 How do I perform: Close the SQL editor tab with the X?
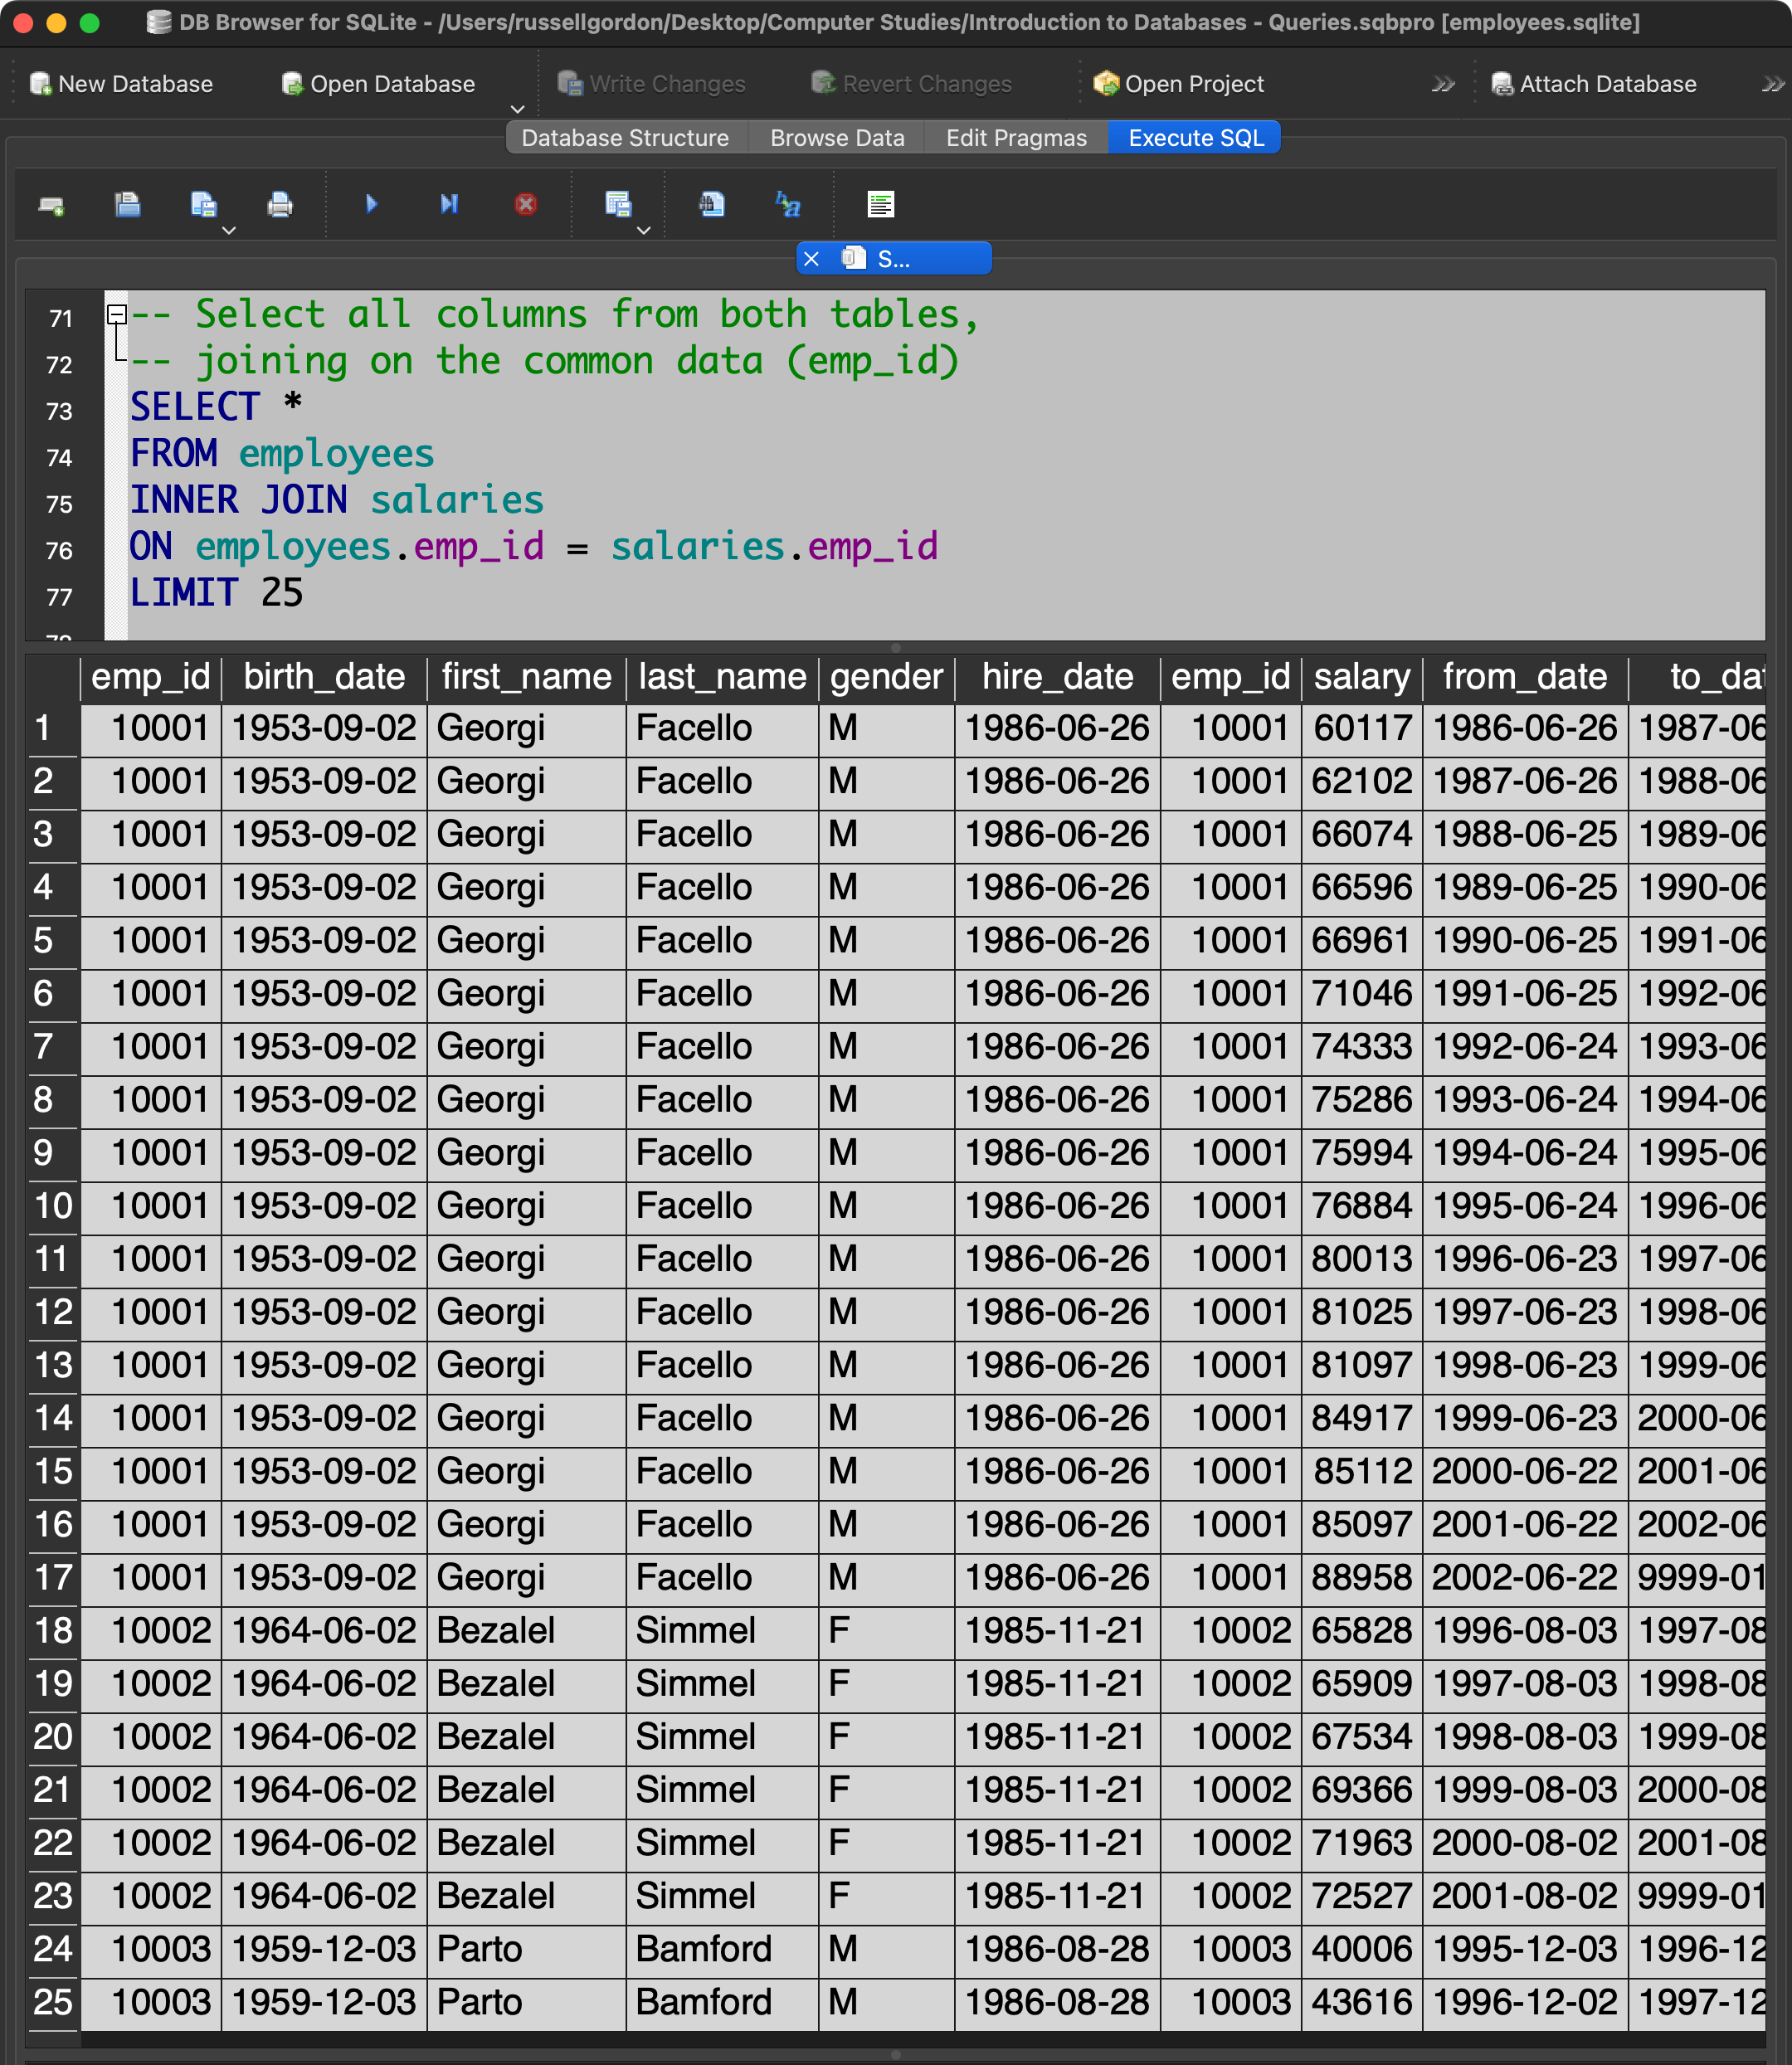coord(811,259)
